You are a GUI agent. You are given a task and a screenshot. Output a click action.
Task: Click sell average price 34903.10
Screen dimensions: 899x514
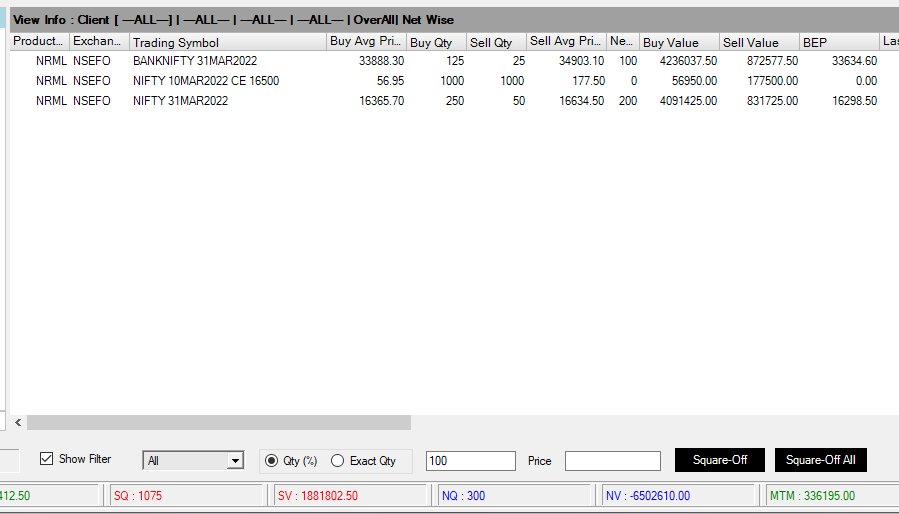click(x=581, y=61)
